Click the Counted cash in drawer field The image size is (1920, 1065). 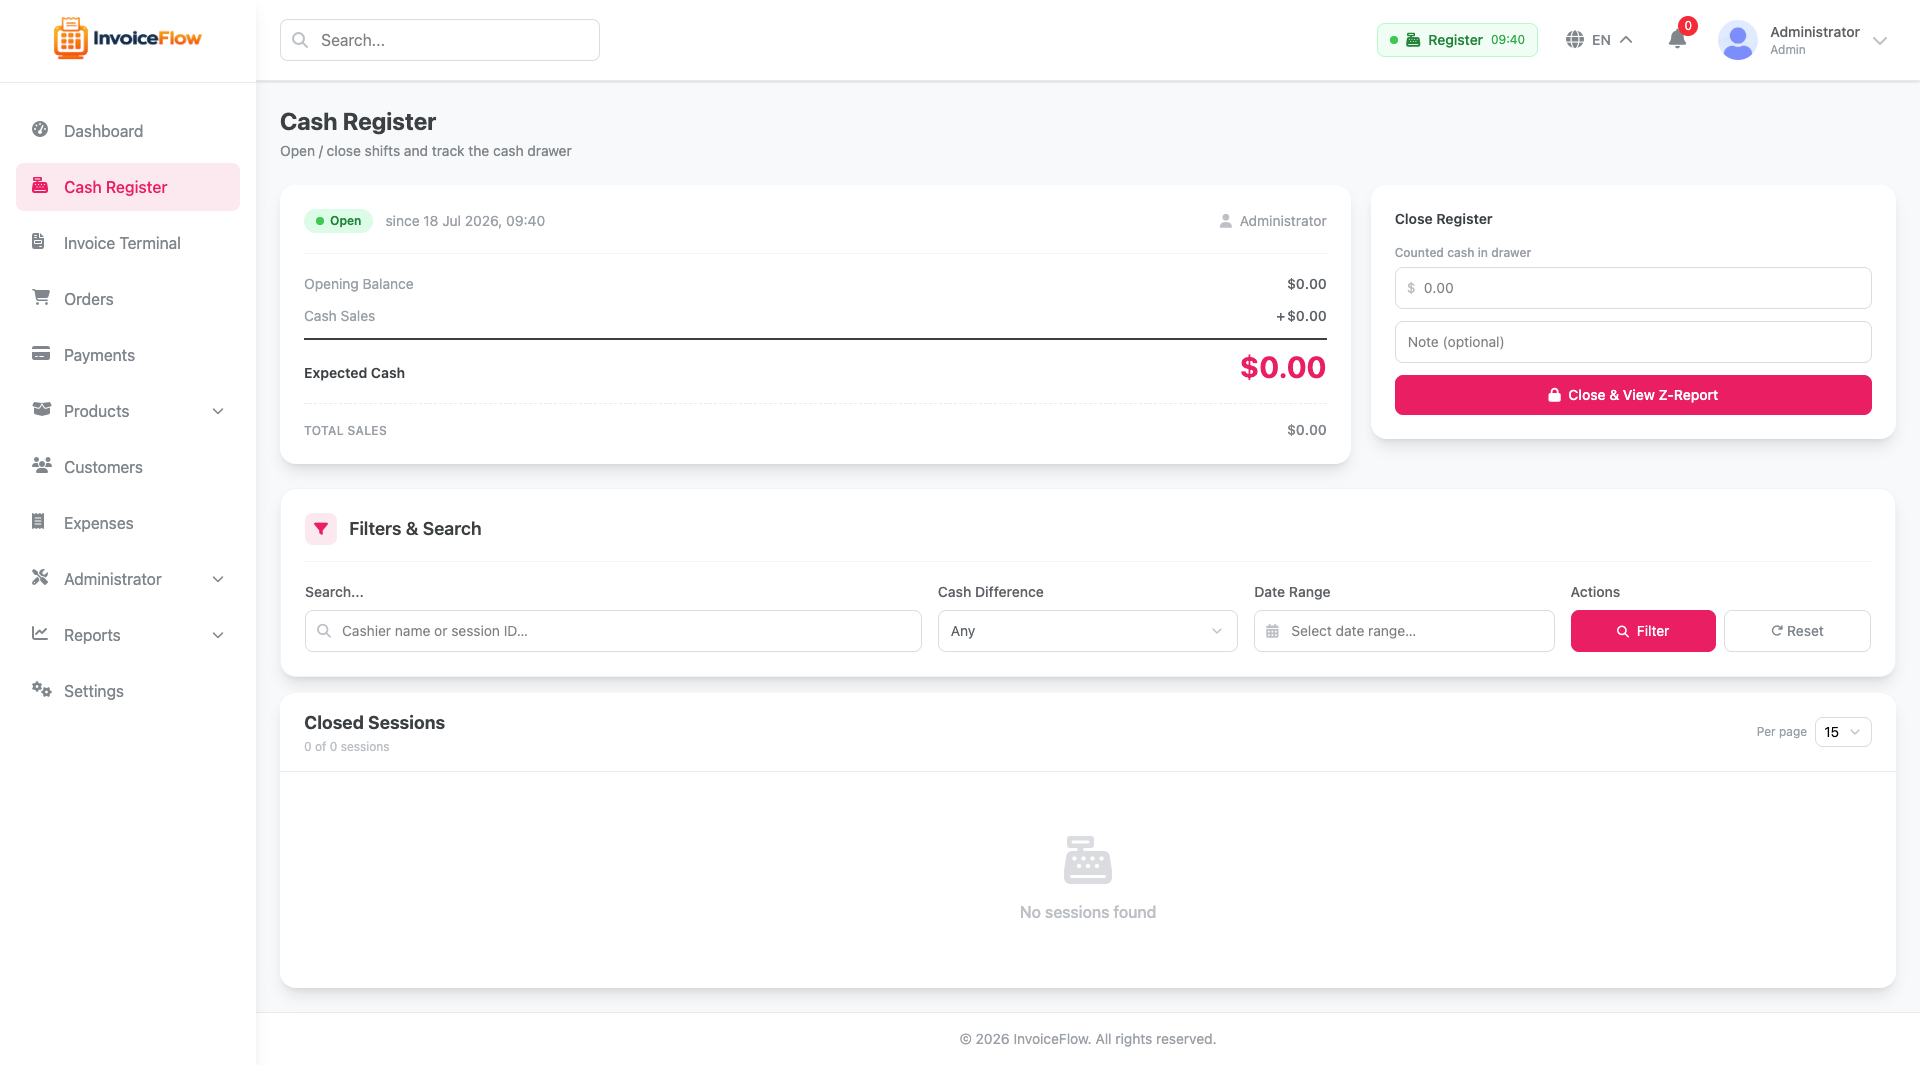(x=1633, y=288)
